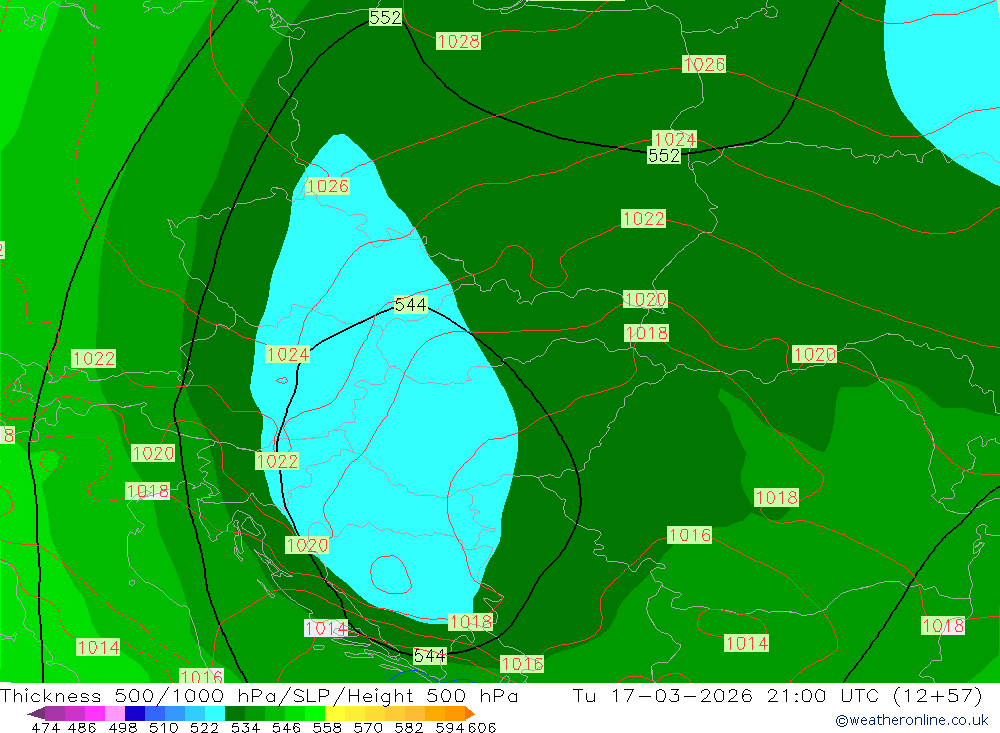The width and height of the screenshot is (1000, 733).
Task: Click the 594 value under the legend
Action: (450, 728)
